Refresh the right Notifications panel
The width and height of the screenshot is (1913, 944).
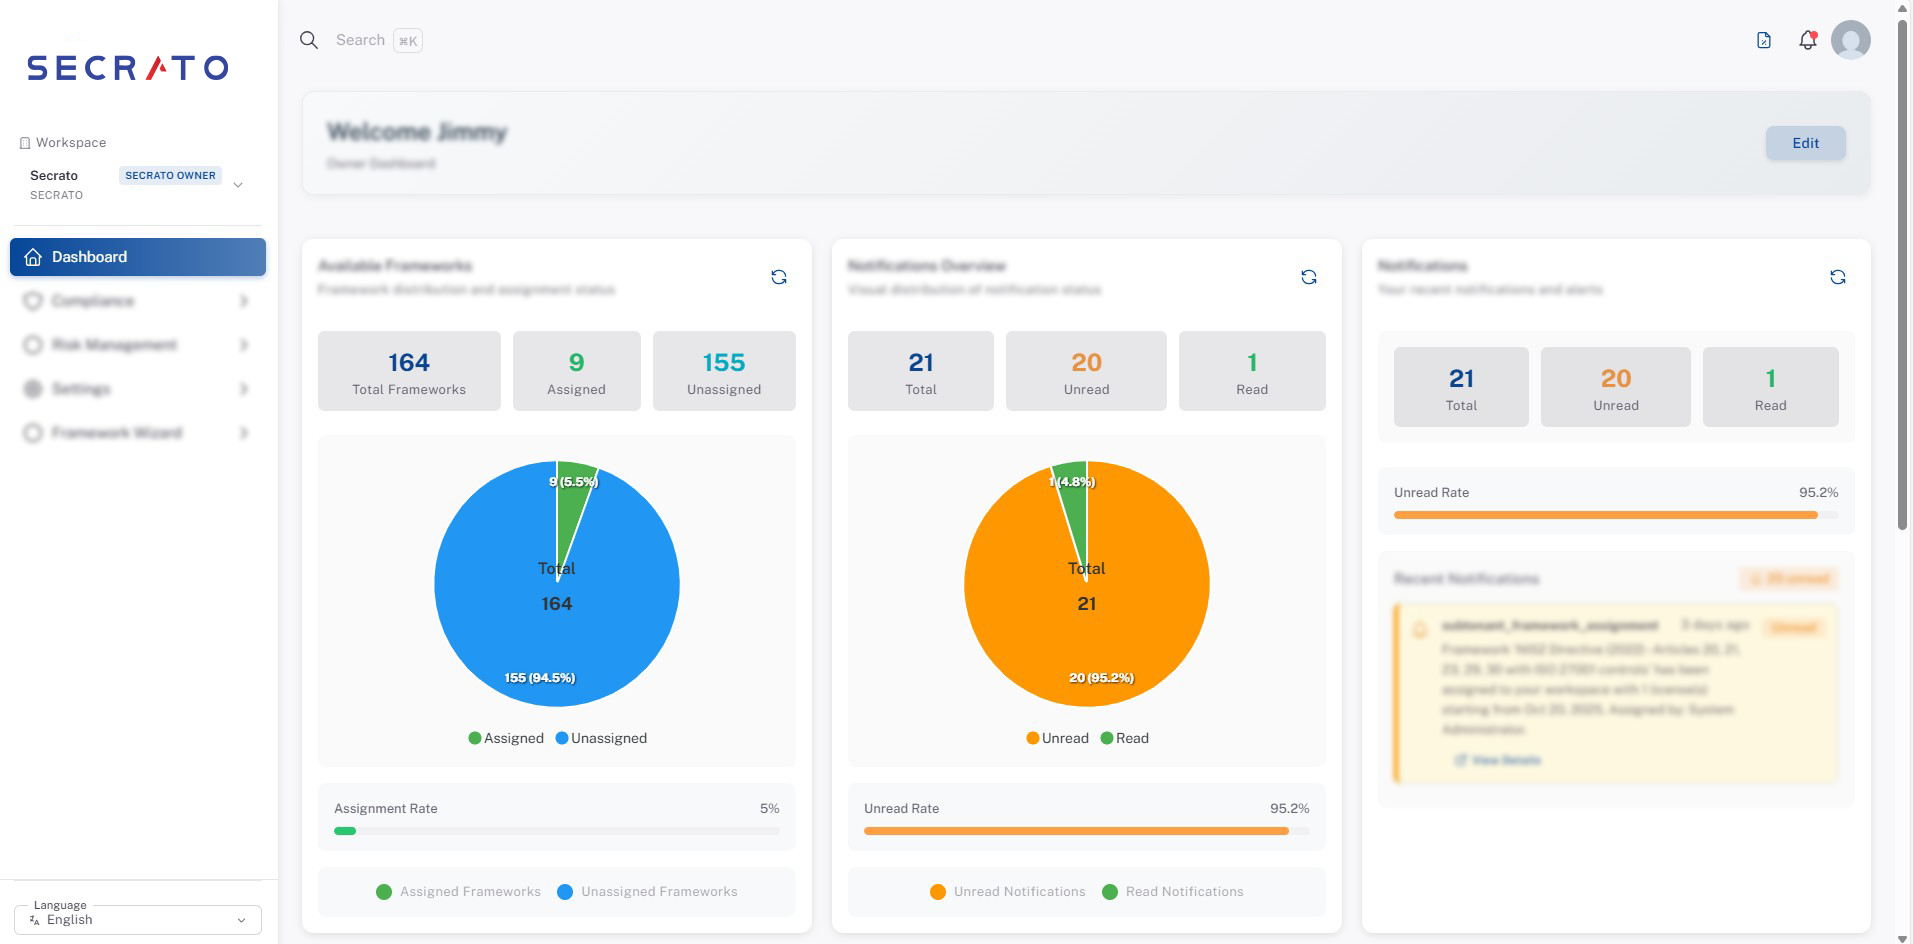point(1837,277)
